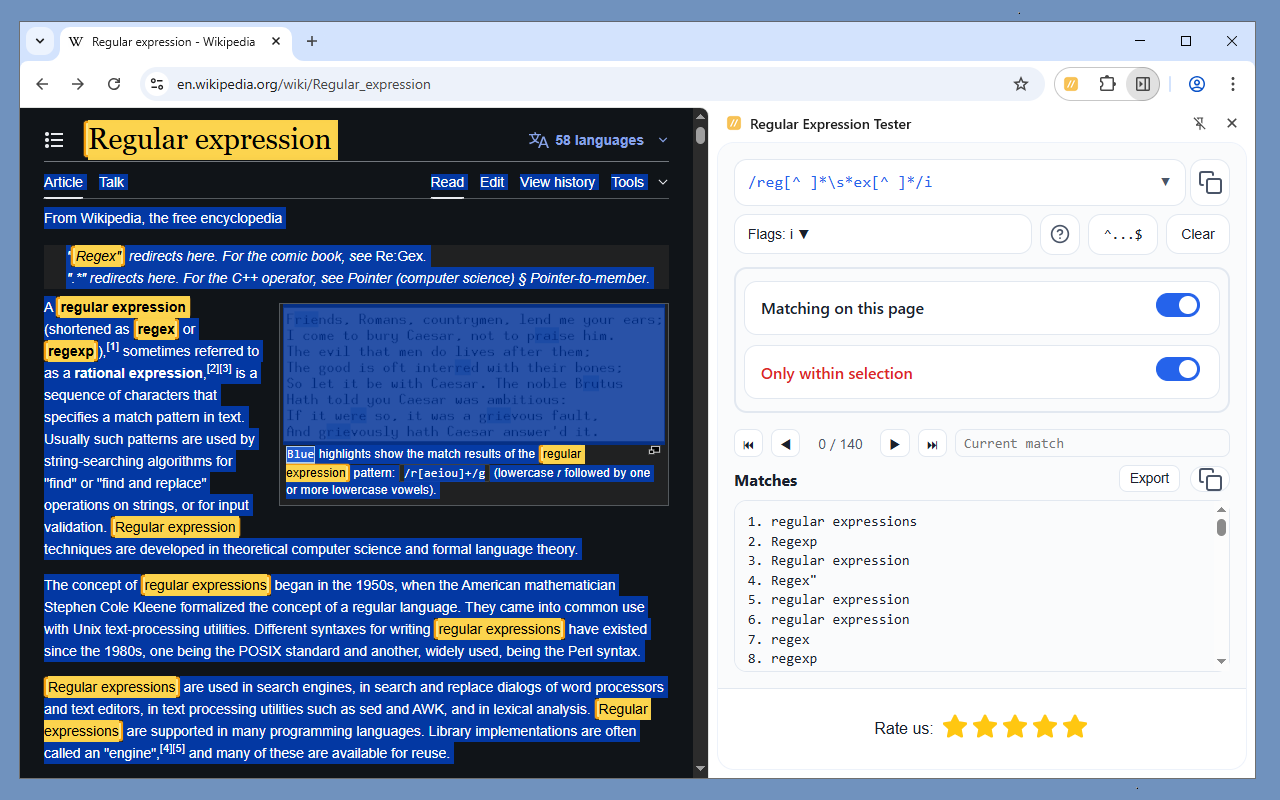Open Wikipedia contents sidebar icon
The width and height of the screenshot is (1280, 800).
(x=54, y=140)
